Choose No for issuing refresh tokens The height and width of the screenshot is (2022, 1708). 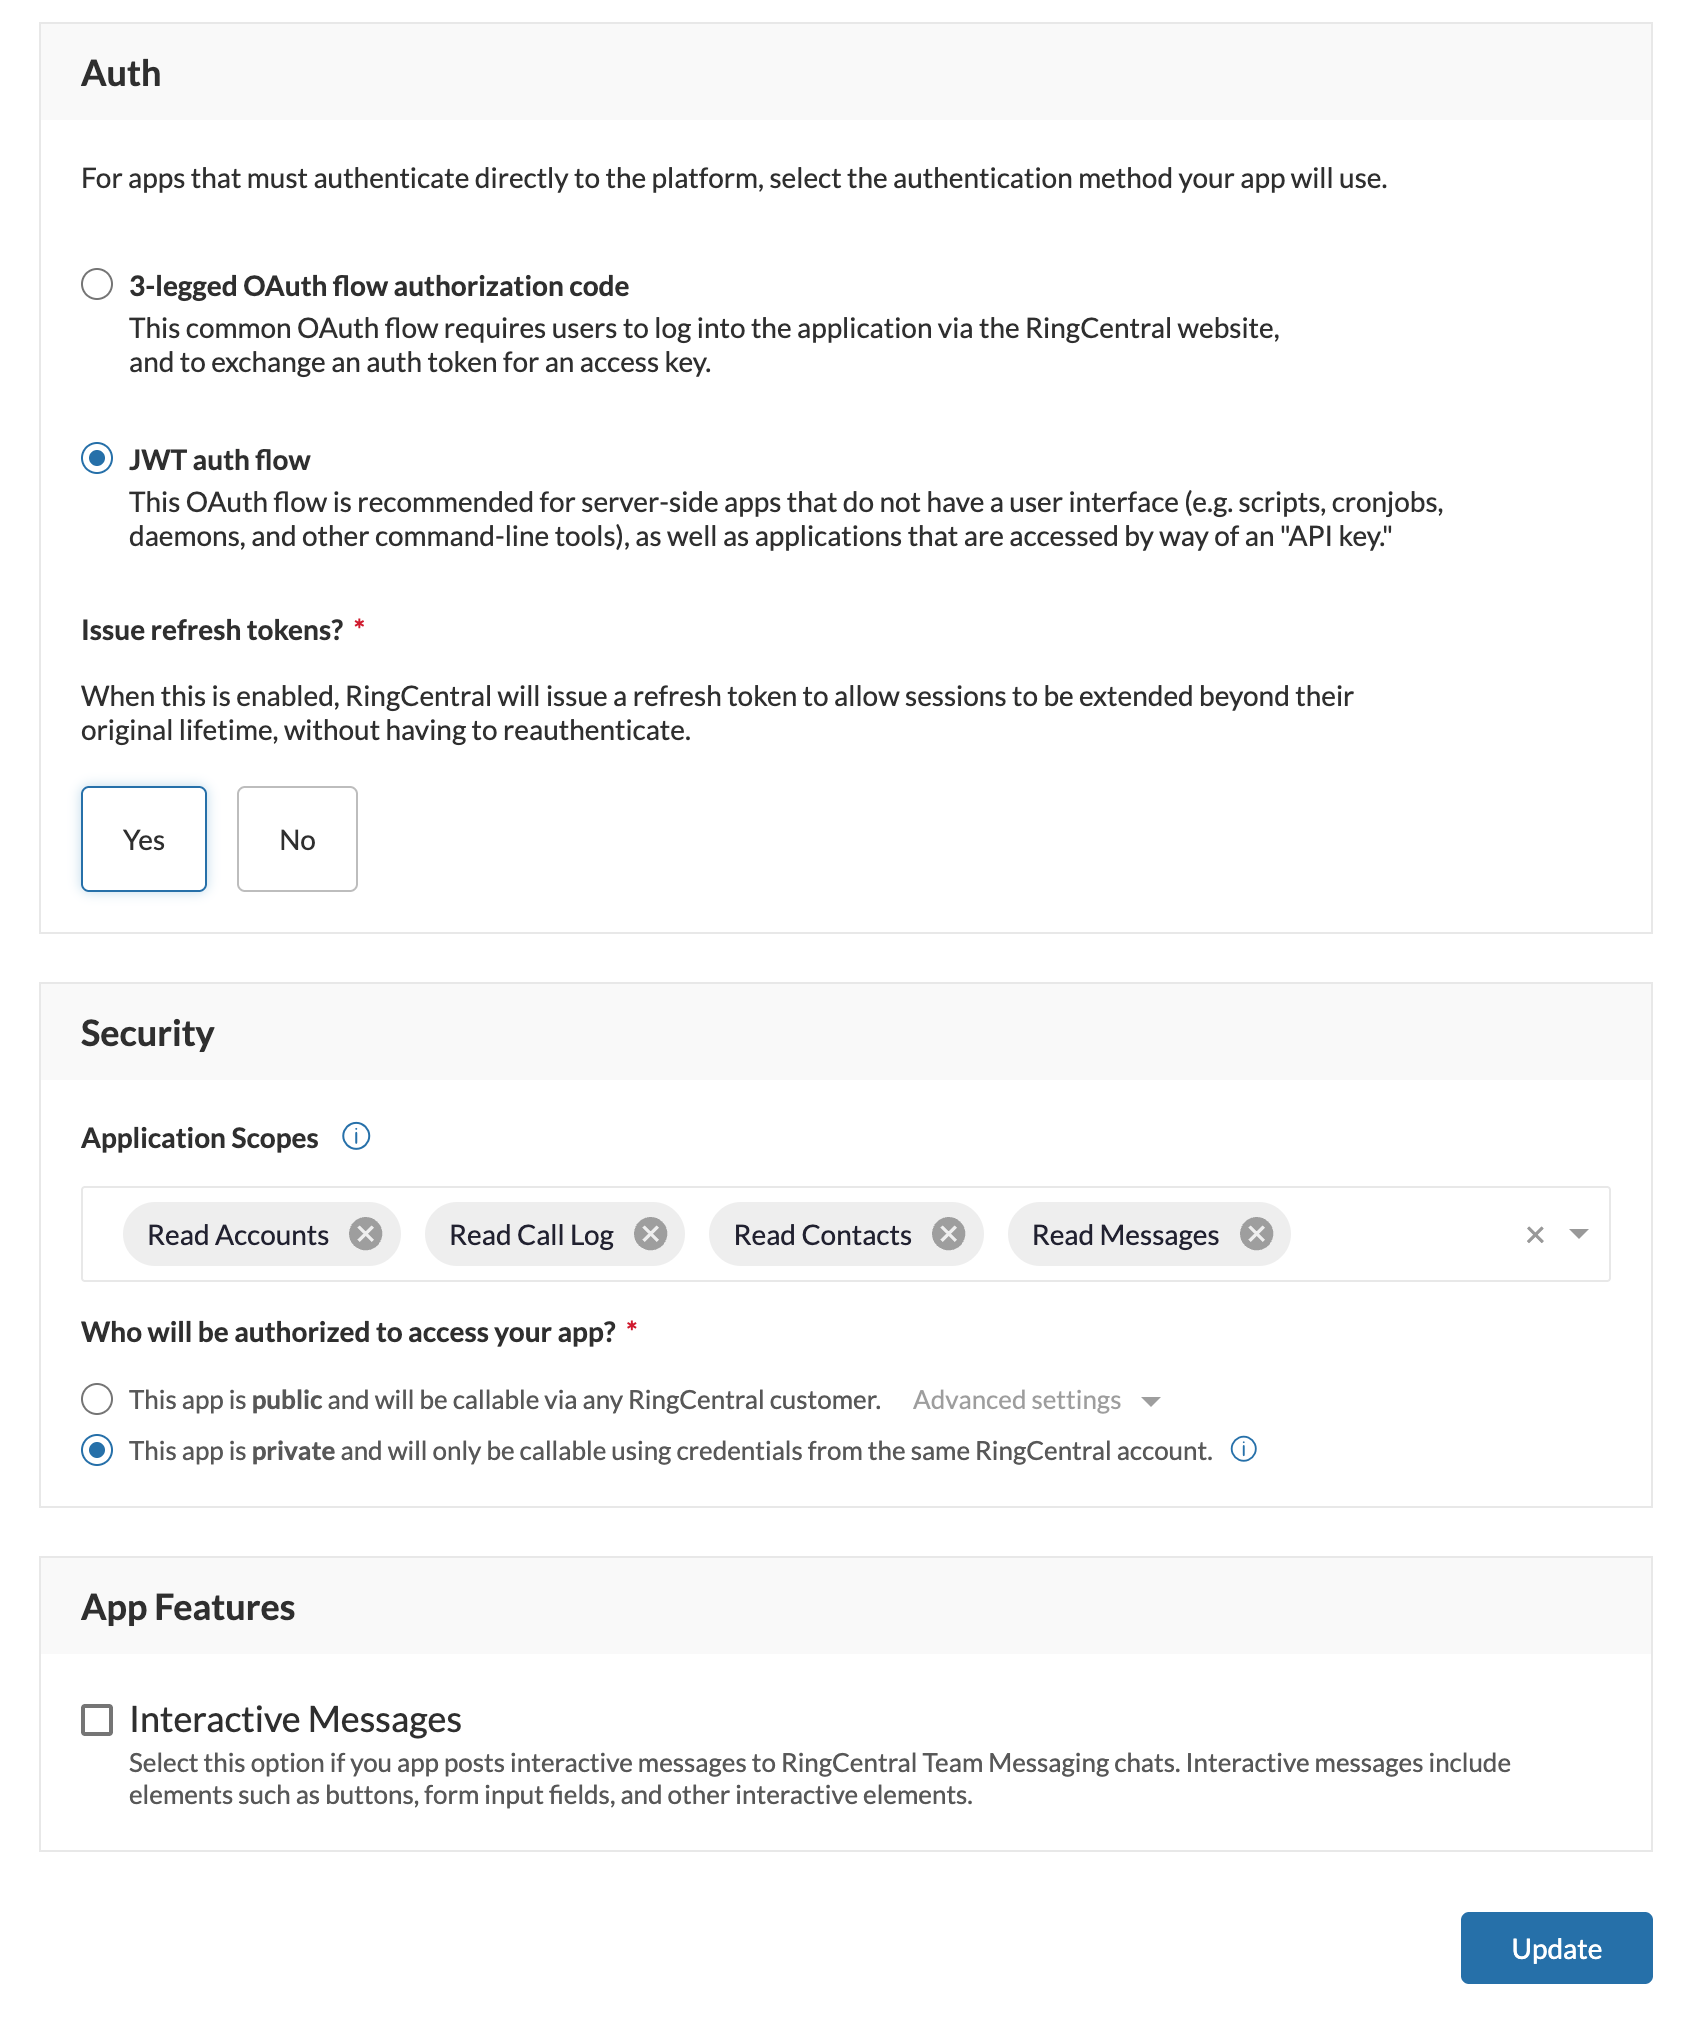[297, 839]
